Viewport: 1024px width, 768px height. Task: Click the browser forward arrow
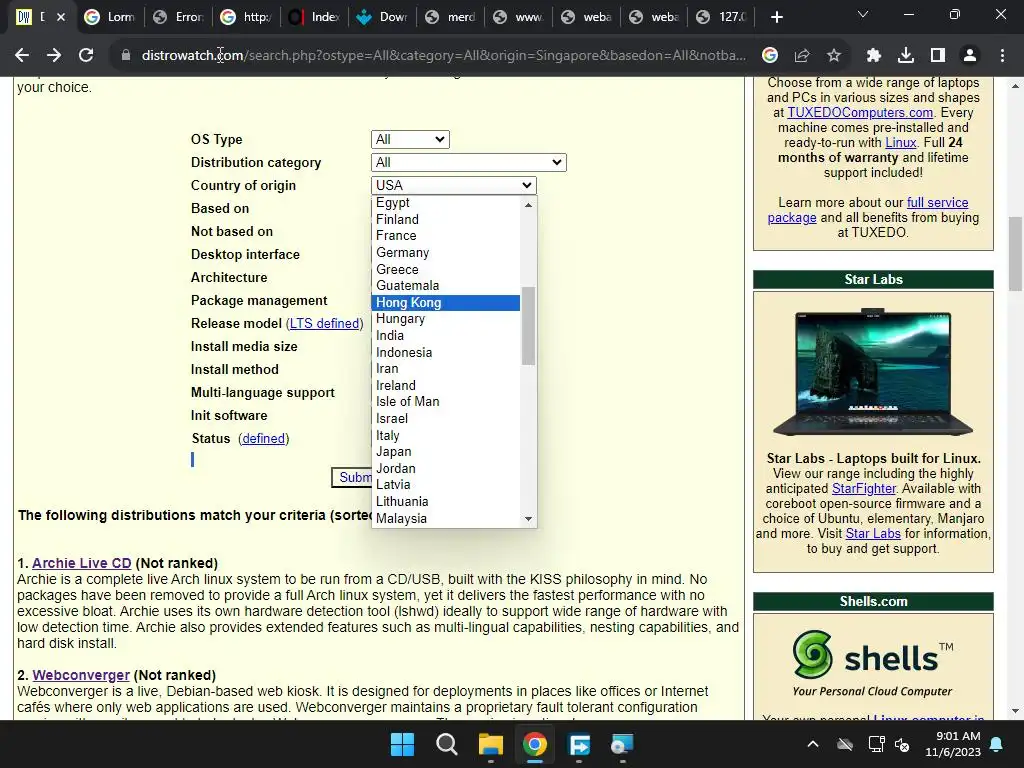[54, 56]
